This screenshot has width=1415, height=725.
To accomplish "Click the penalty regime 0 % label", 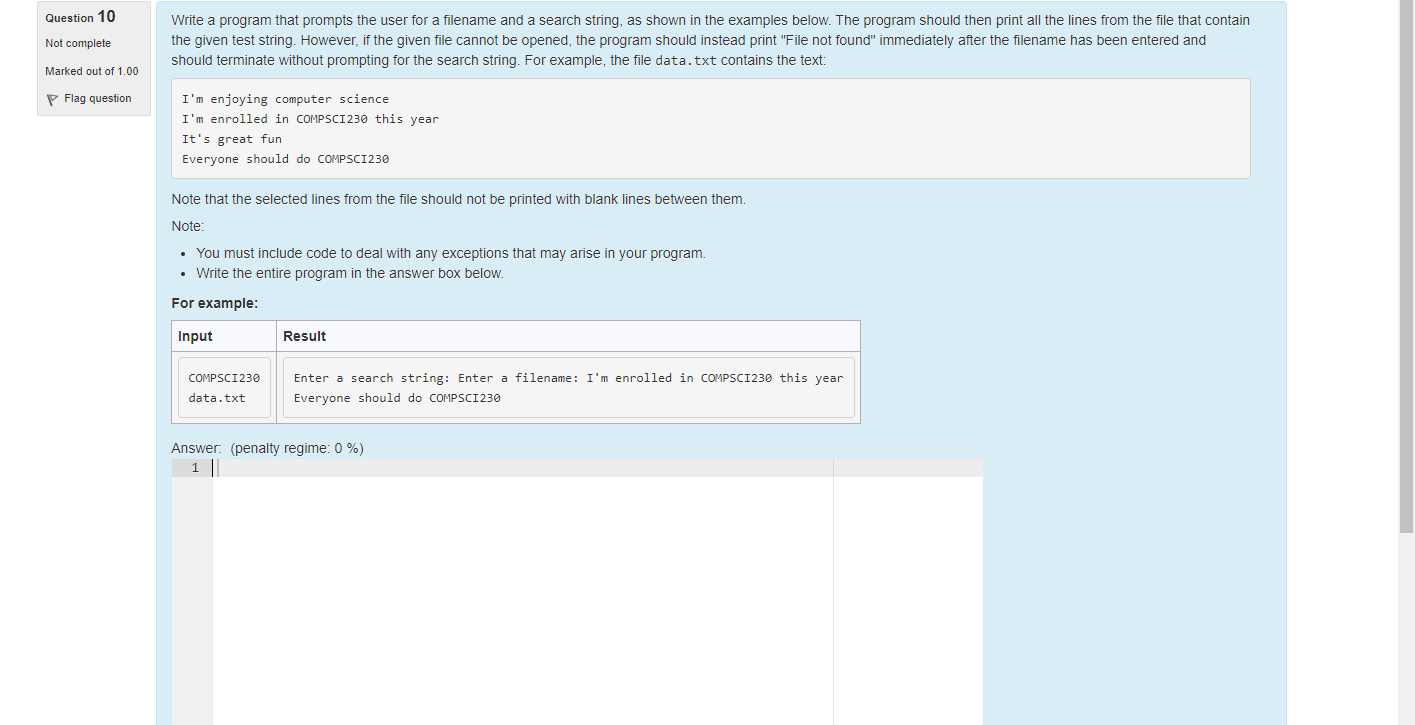I will (x=296, y=448).
